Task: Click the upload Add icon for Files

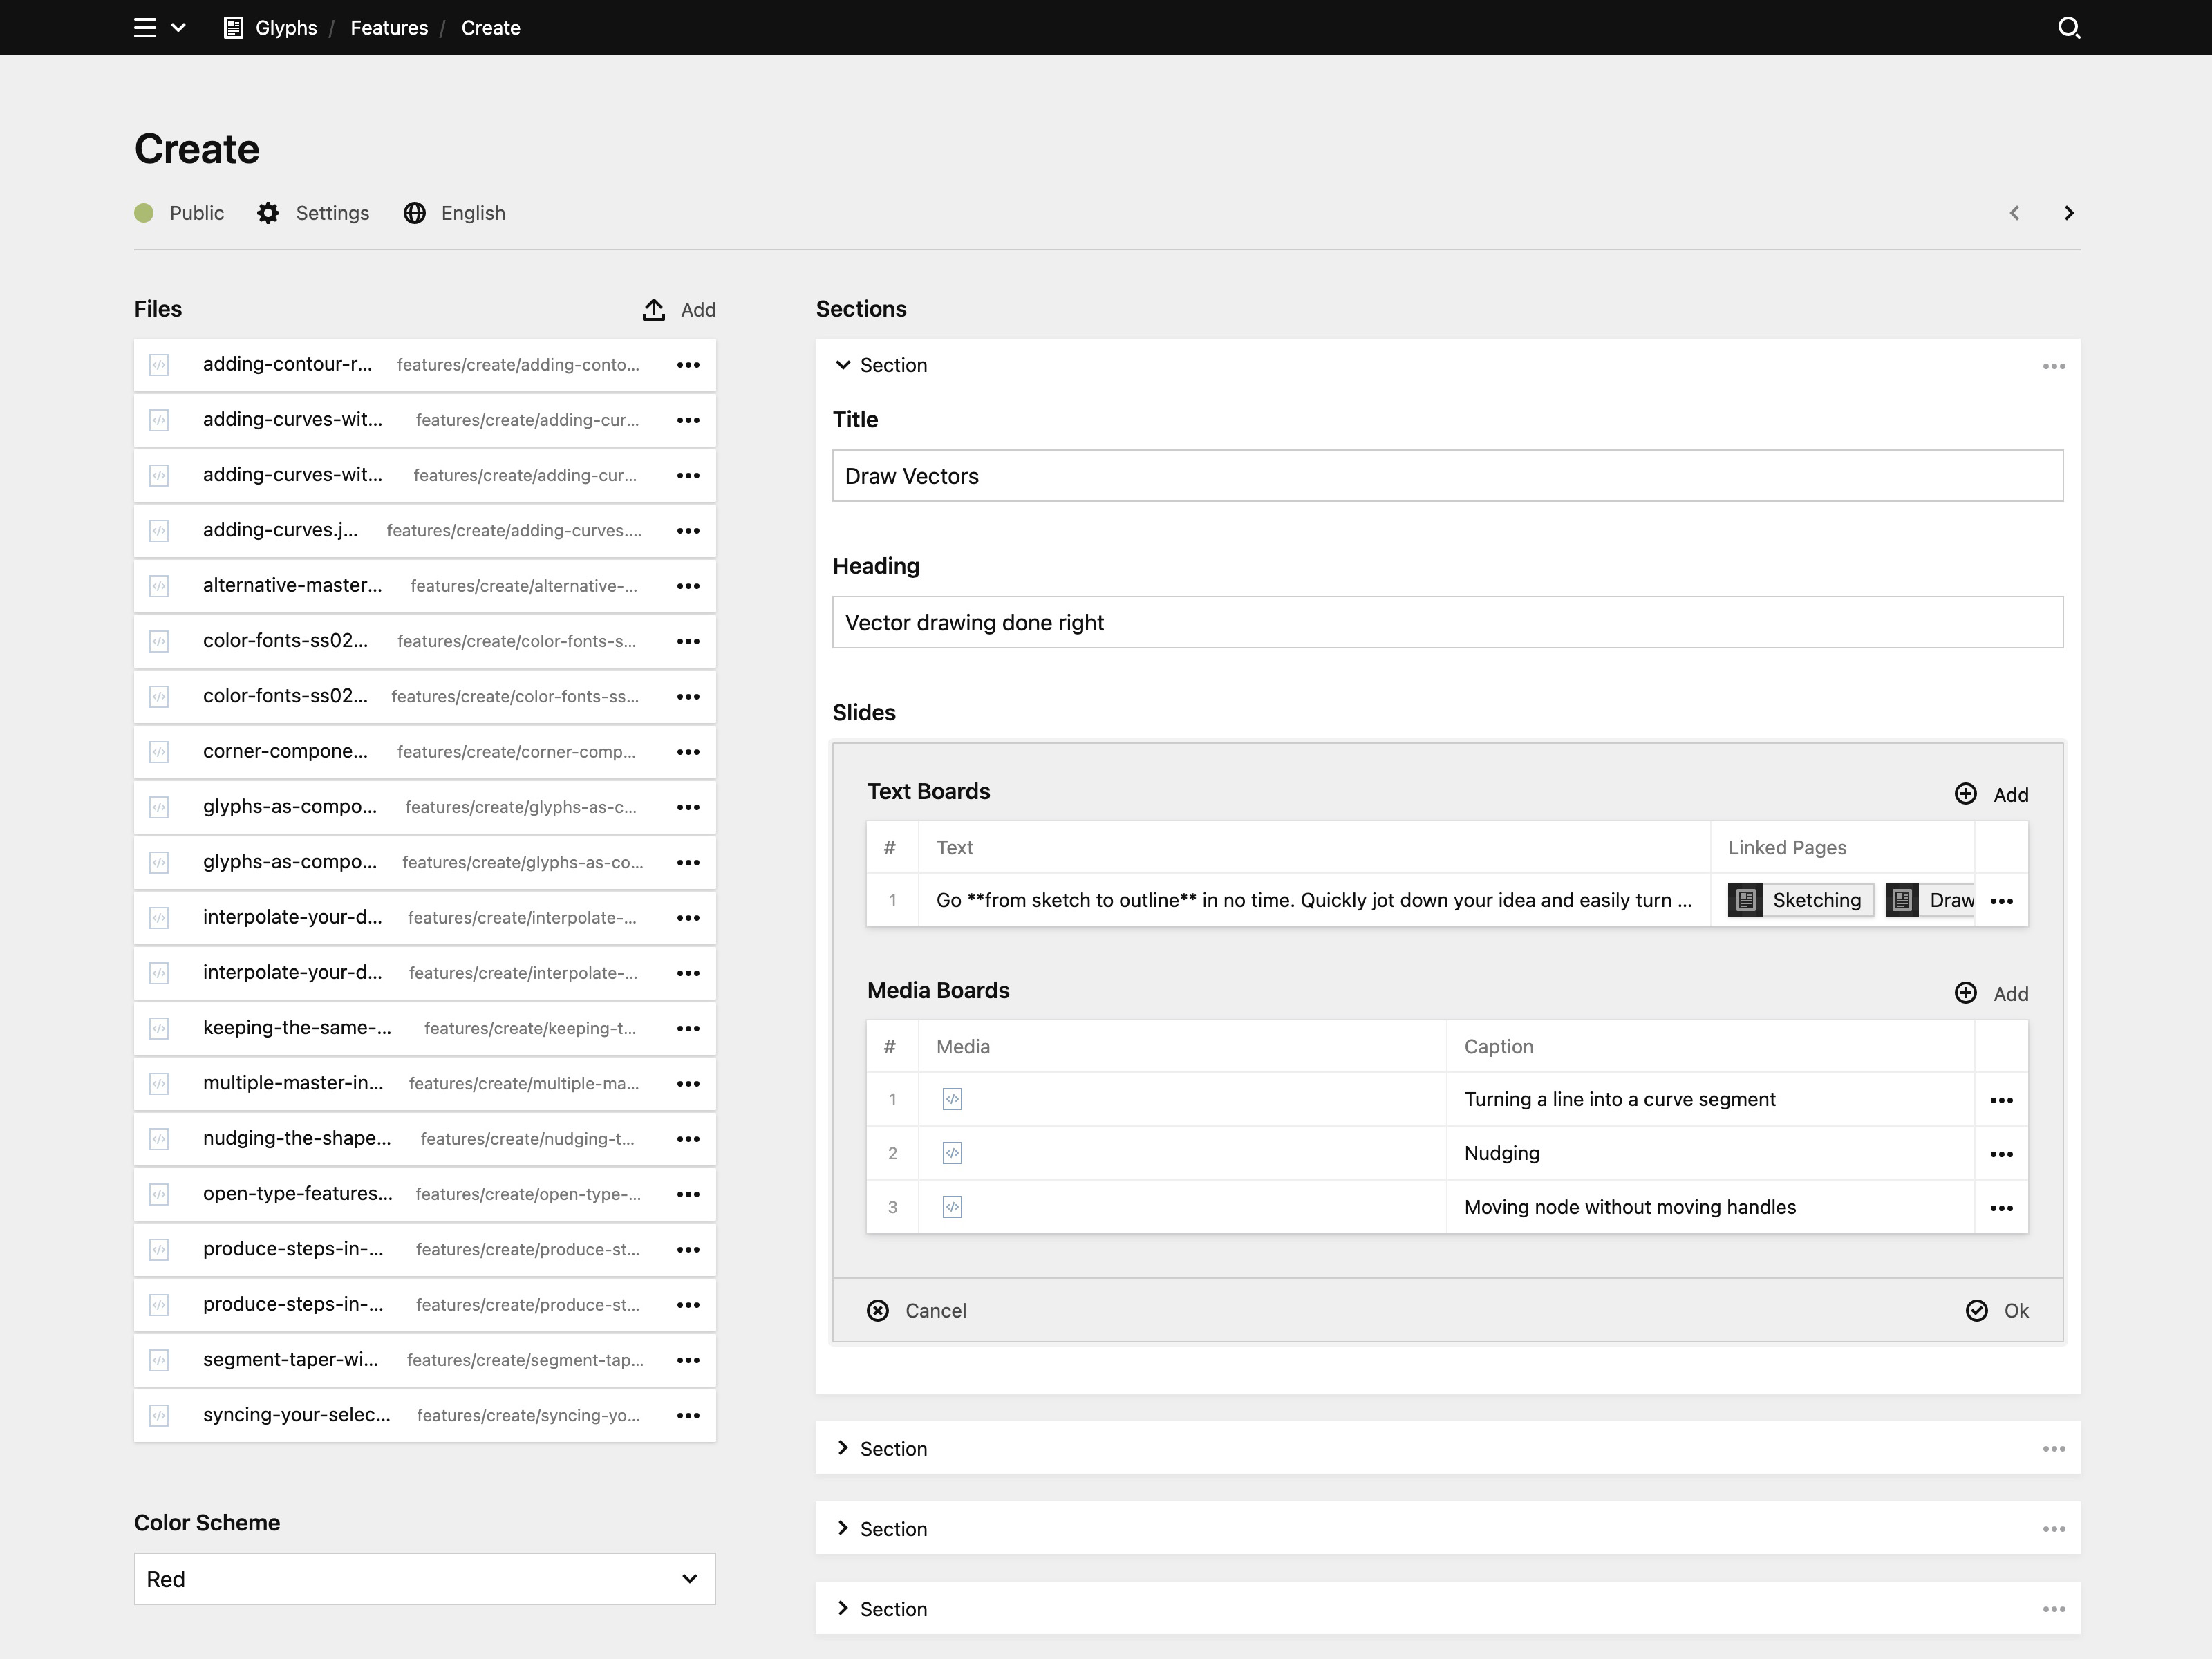Action: click(x=654, y=310)
